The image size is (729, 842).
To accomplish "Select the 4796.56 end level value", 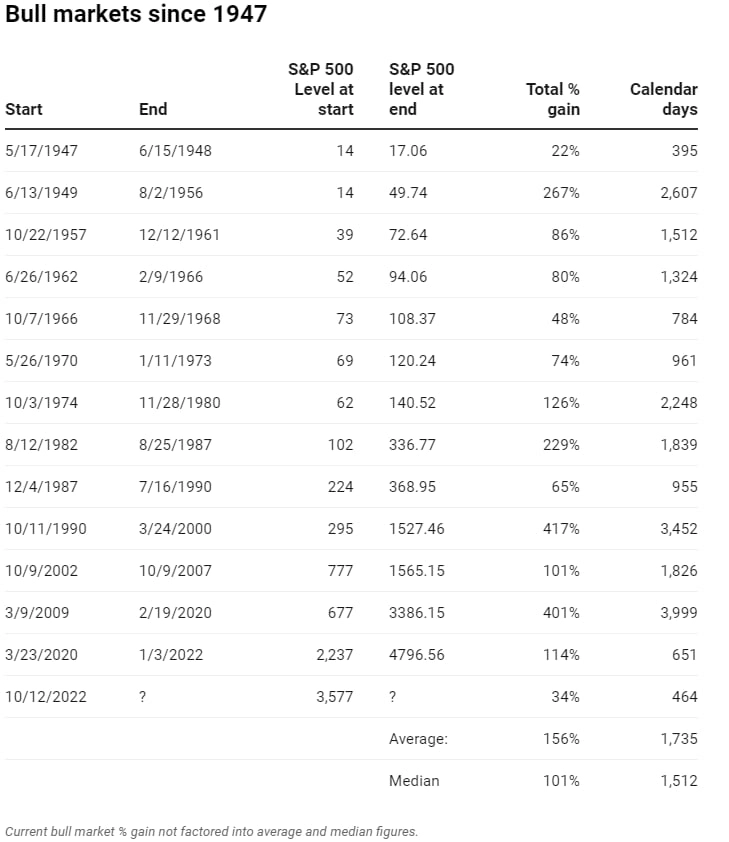I will (416, 654).
